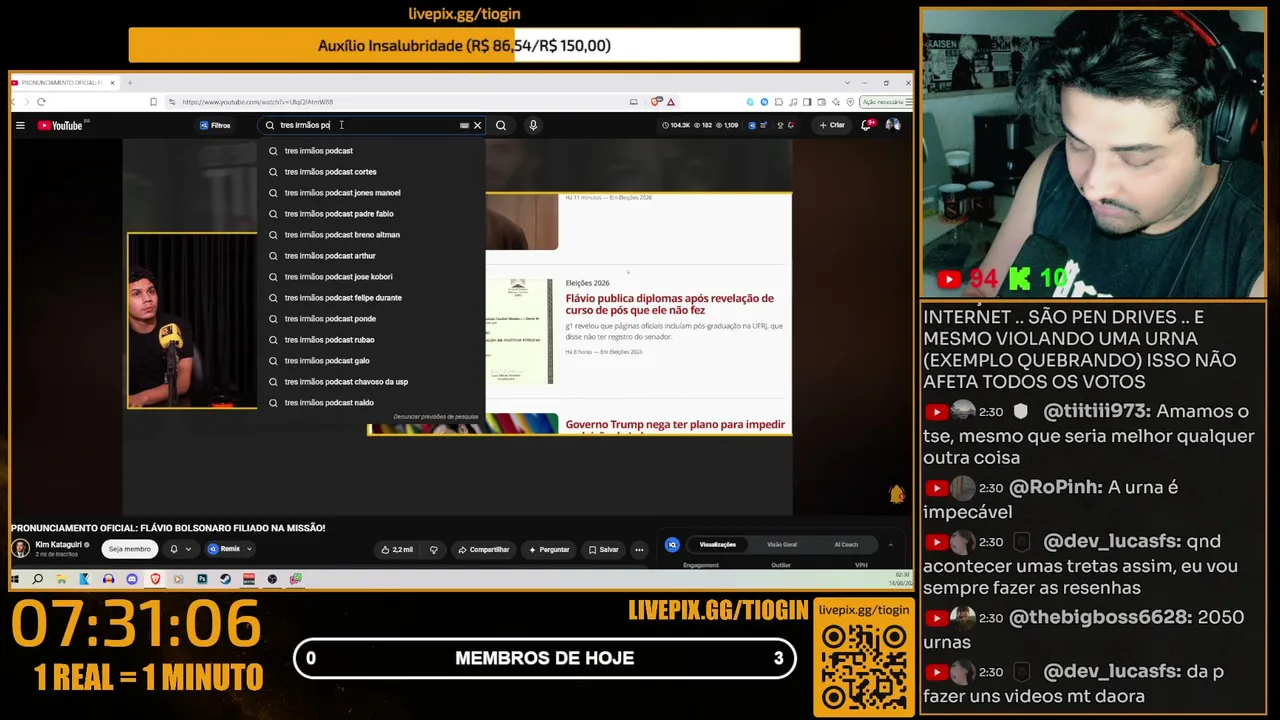Image resolution: width=1280 pixels, height=720 pixels.
Task: Dislike the video with thumbs-down
Action: tap(433, 549)
